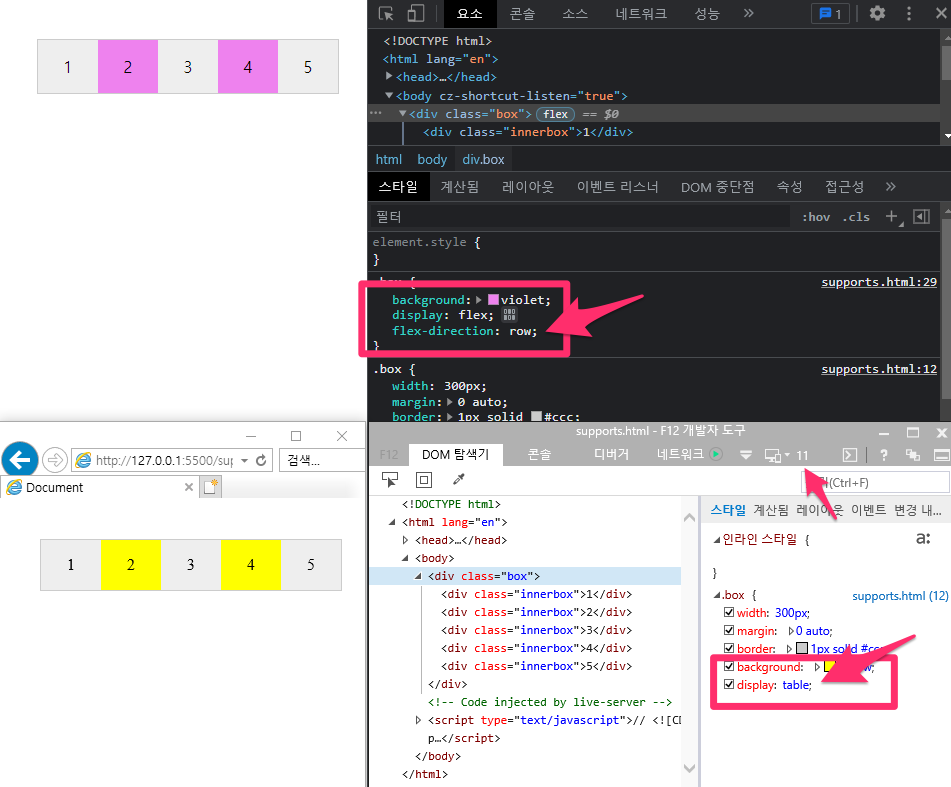Open IE address bar dropdown arrow
Viewport: 951px width, 787px height.
tap(244, 461)
